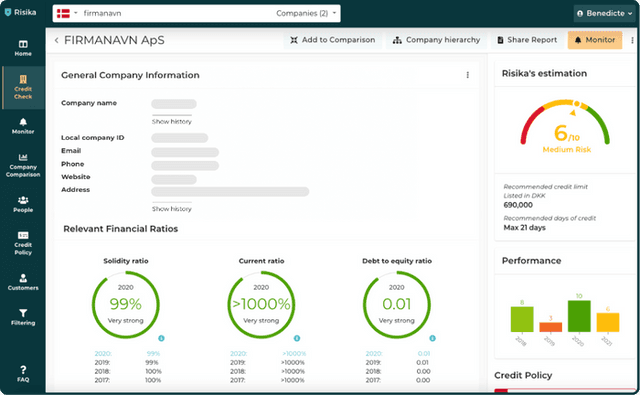This screenshot has width=640, height=395.
Task: Open the Filtering sidebar section
Action: pyautogui.click(x=23, y=317)
